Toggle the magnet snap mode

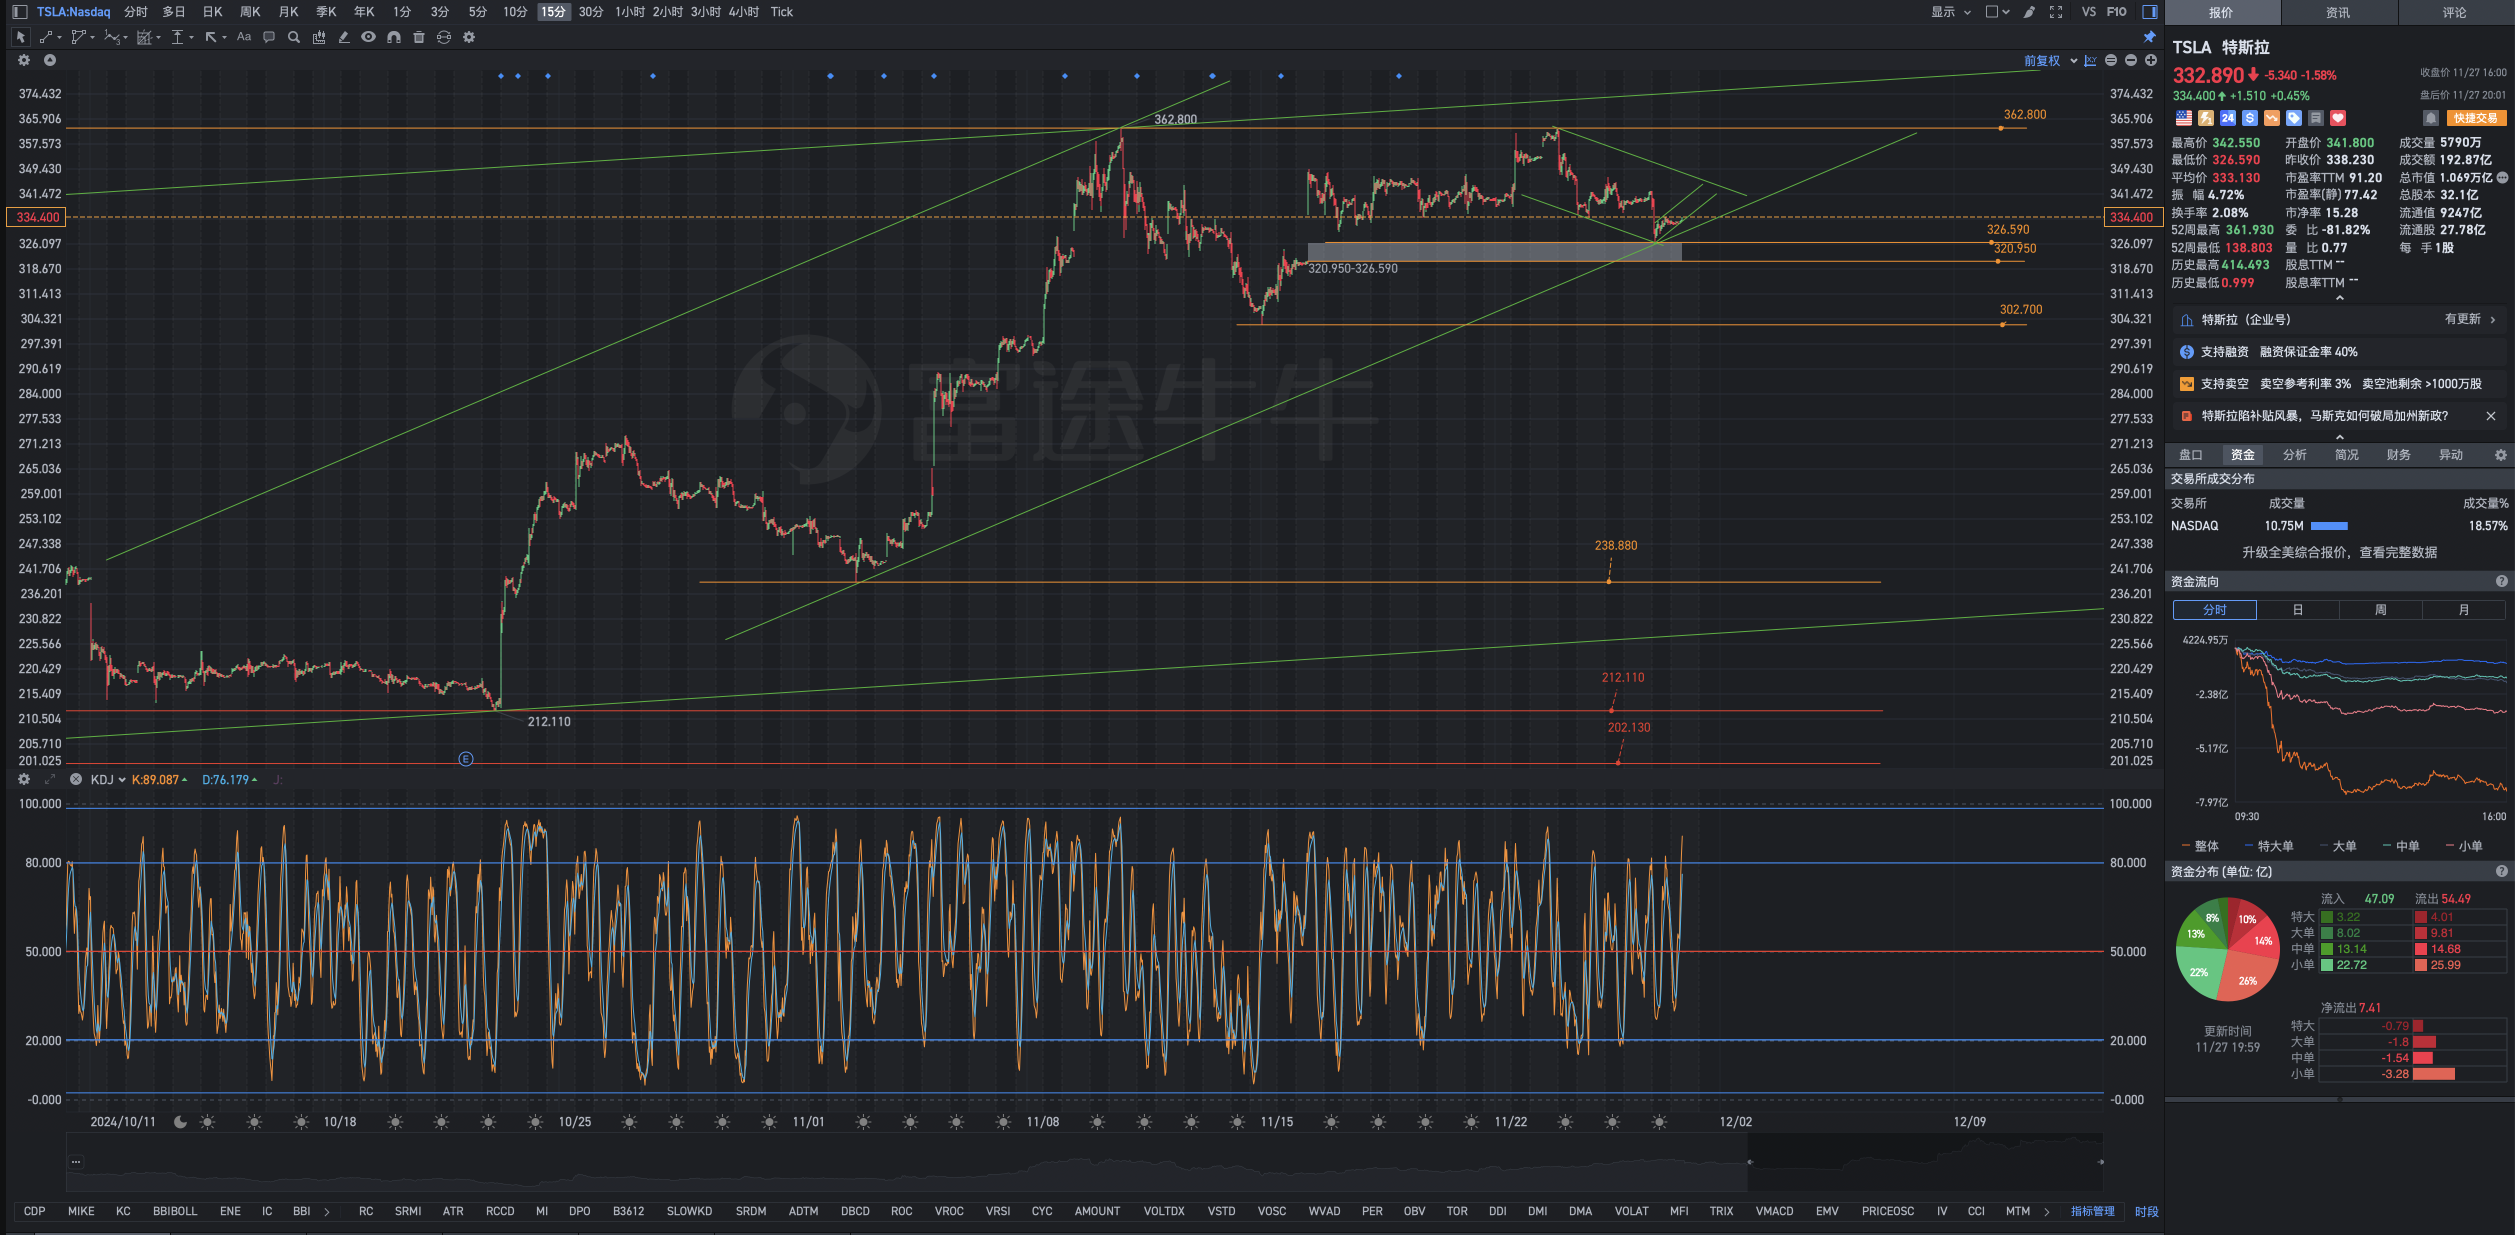(x=394, y=37)
